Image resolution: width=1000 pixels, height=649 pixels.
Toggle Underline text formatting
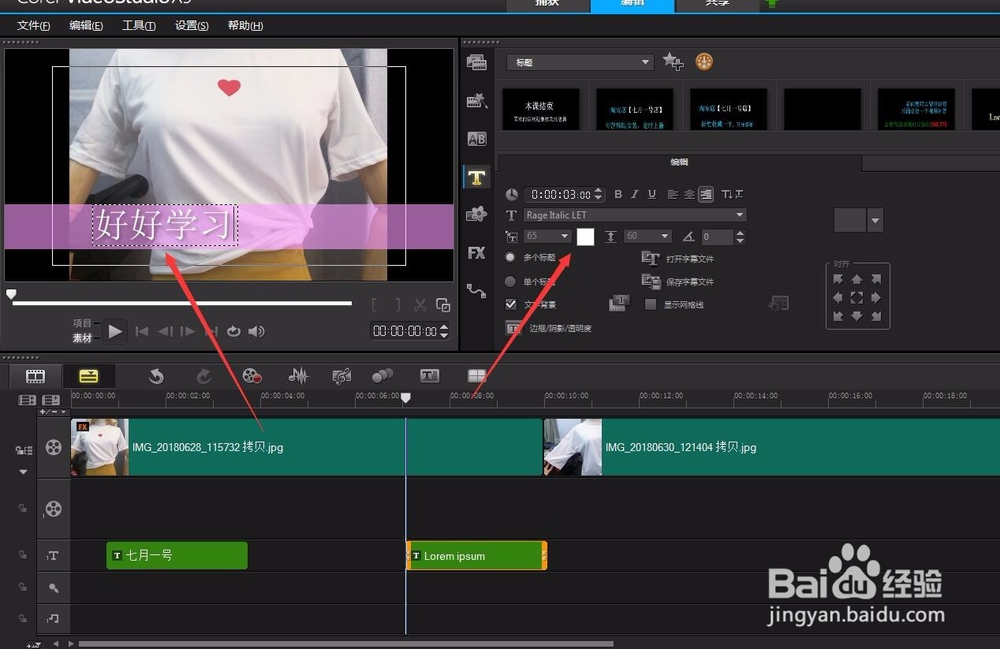pyautogui.click(x=652, y=194)
